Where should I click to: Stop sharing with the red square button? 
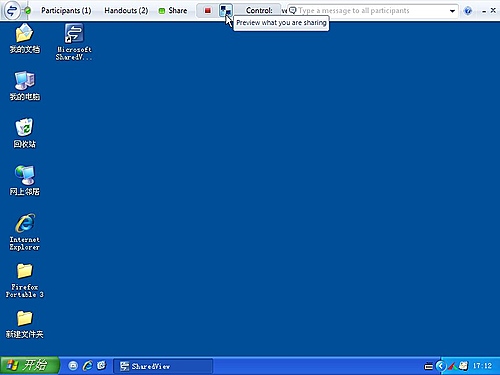pyautogui.click(x=208, y=11)
